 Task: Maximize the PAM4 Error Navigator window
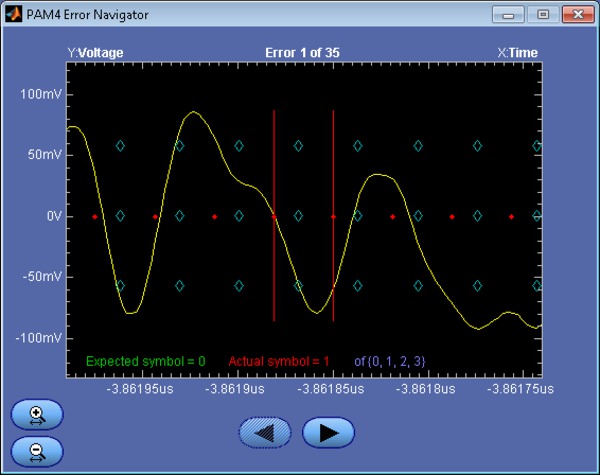point(543,15)
